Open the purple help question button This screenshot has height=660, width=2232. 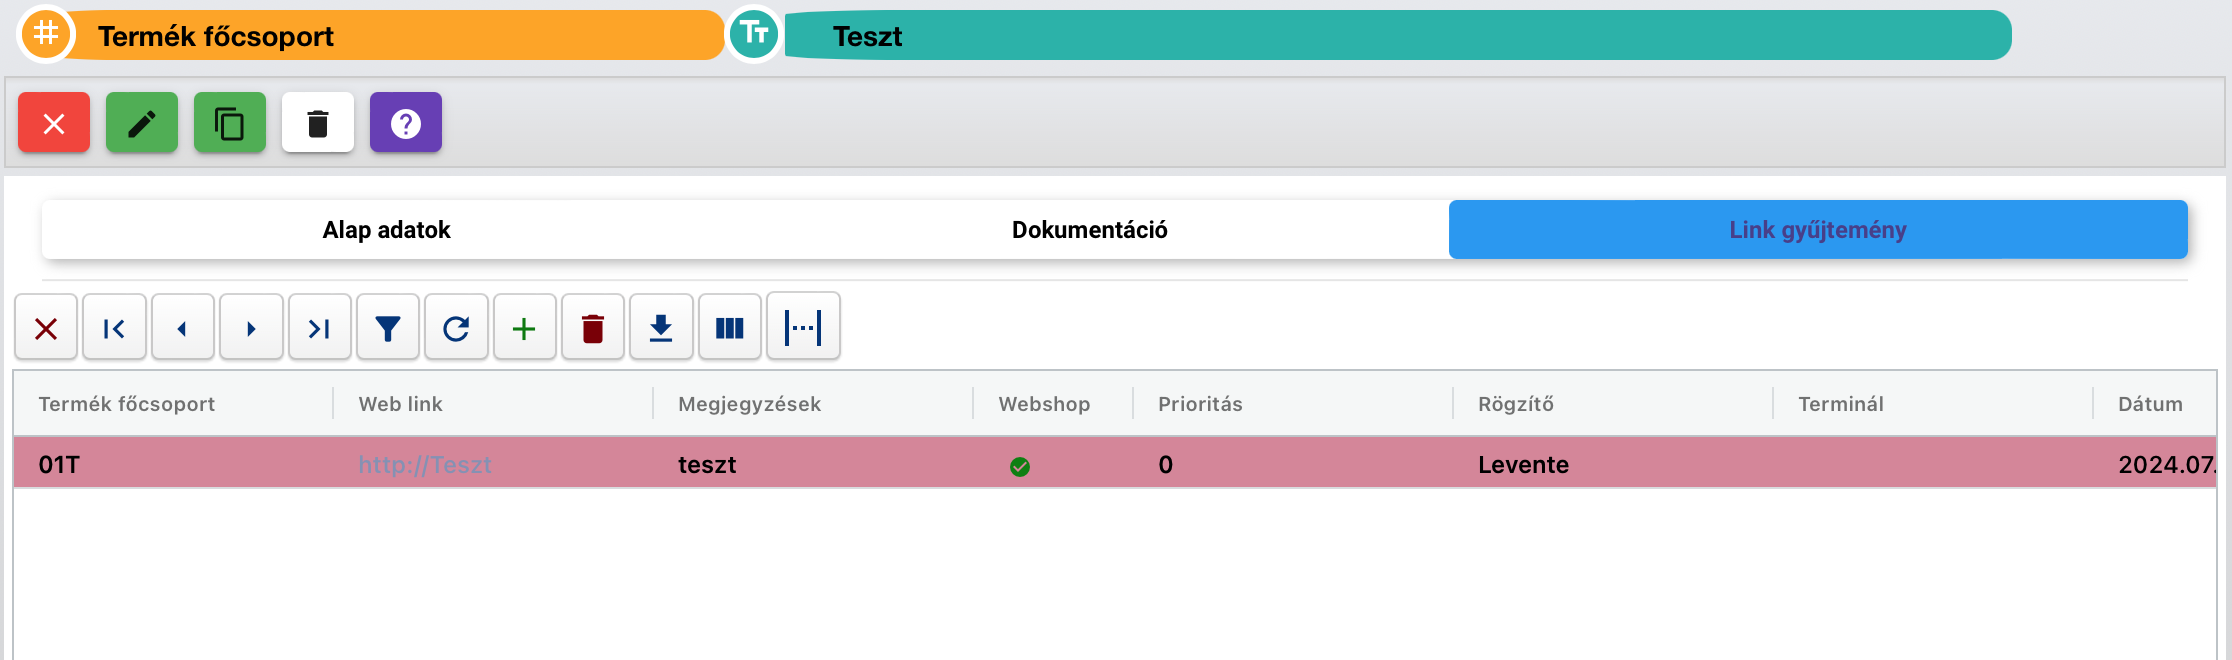[406, 123]
